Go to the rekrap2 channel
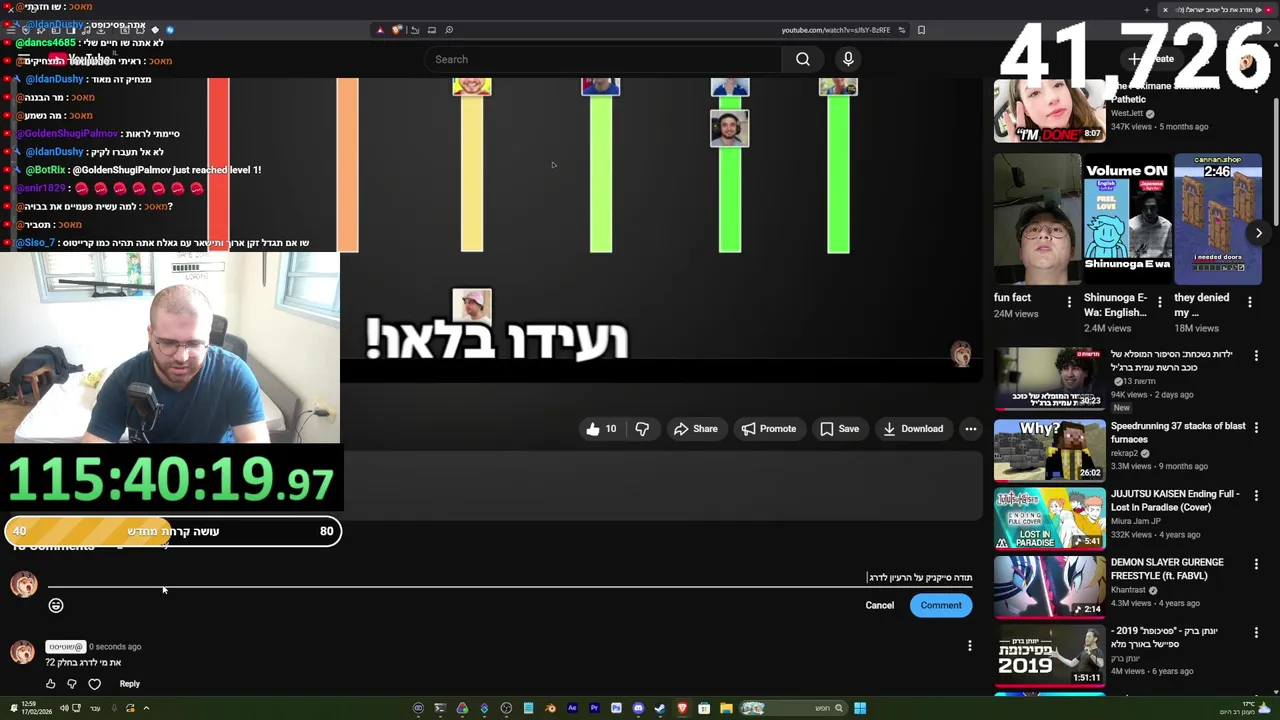The height and width of the screenshot is (720, 1280). (x=1125, y=453)
